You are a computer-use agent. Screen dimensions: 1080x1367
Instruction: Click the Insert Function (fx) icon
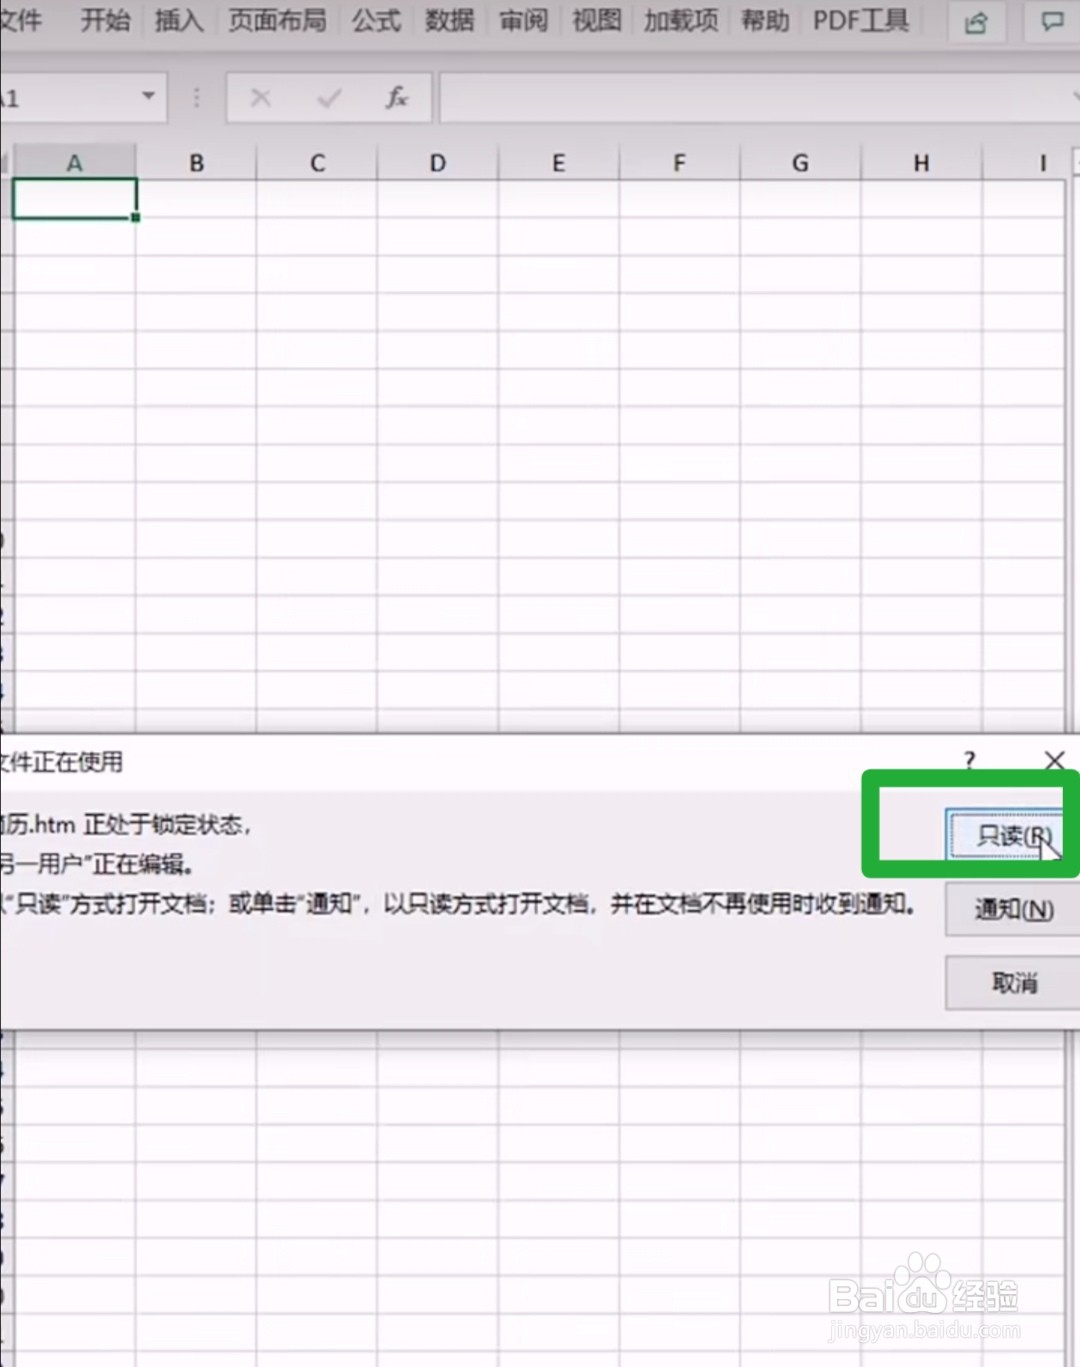coord(398,98)
